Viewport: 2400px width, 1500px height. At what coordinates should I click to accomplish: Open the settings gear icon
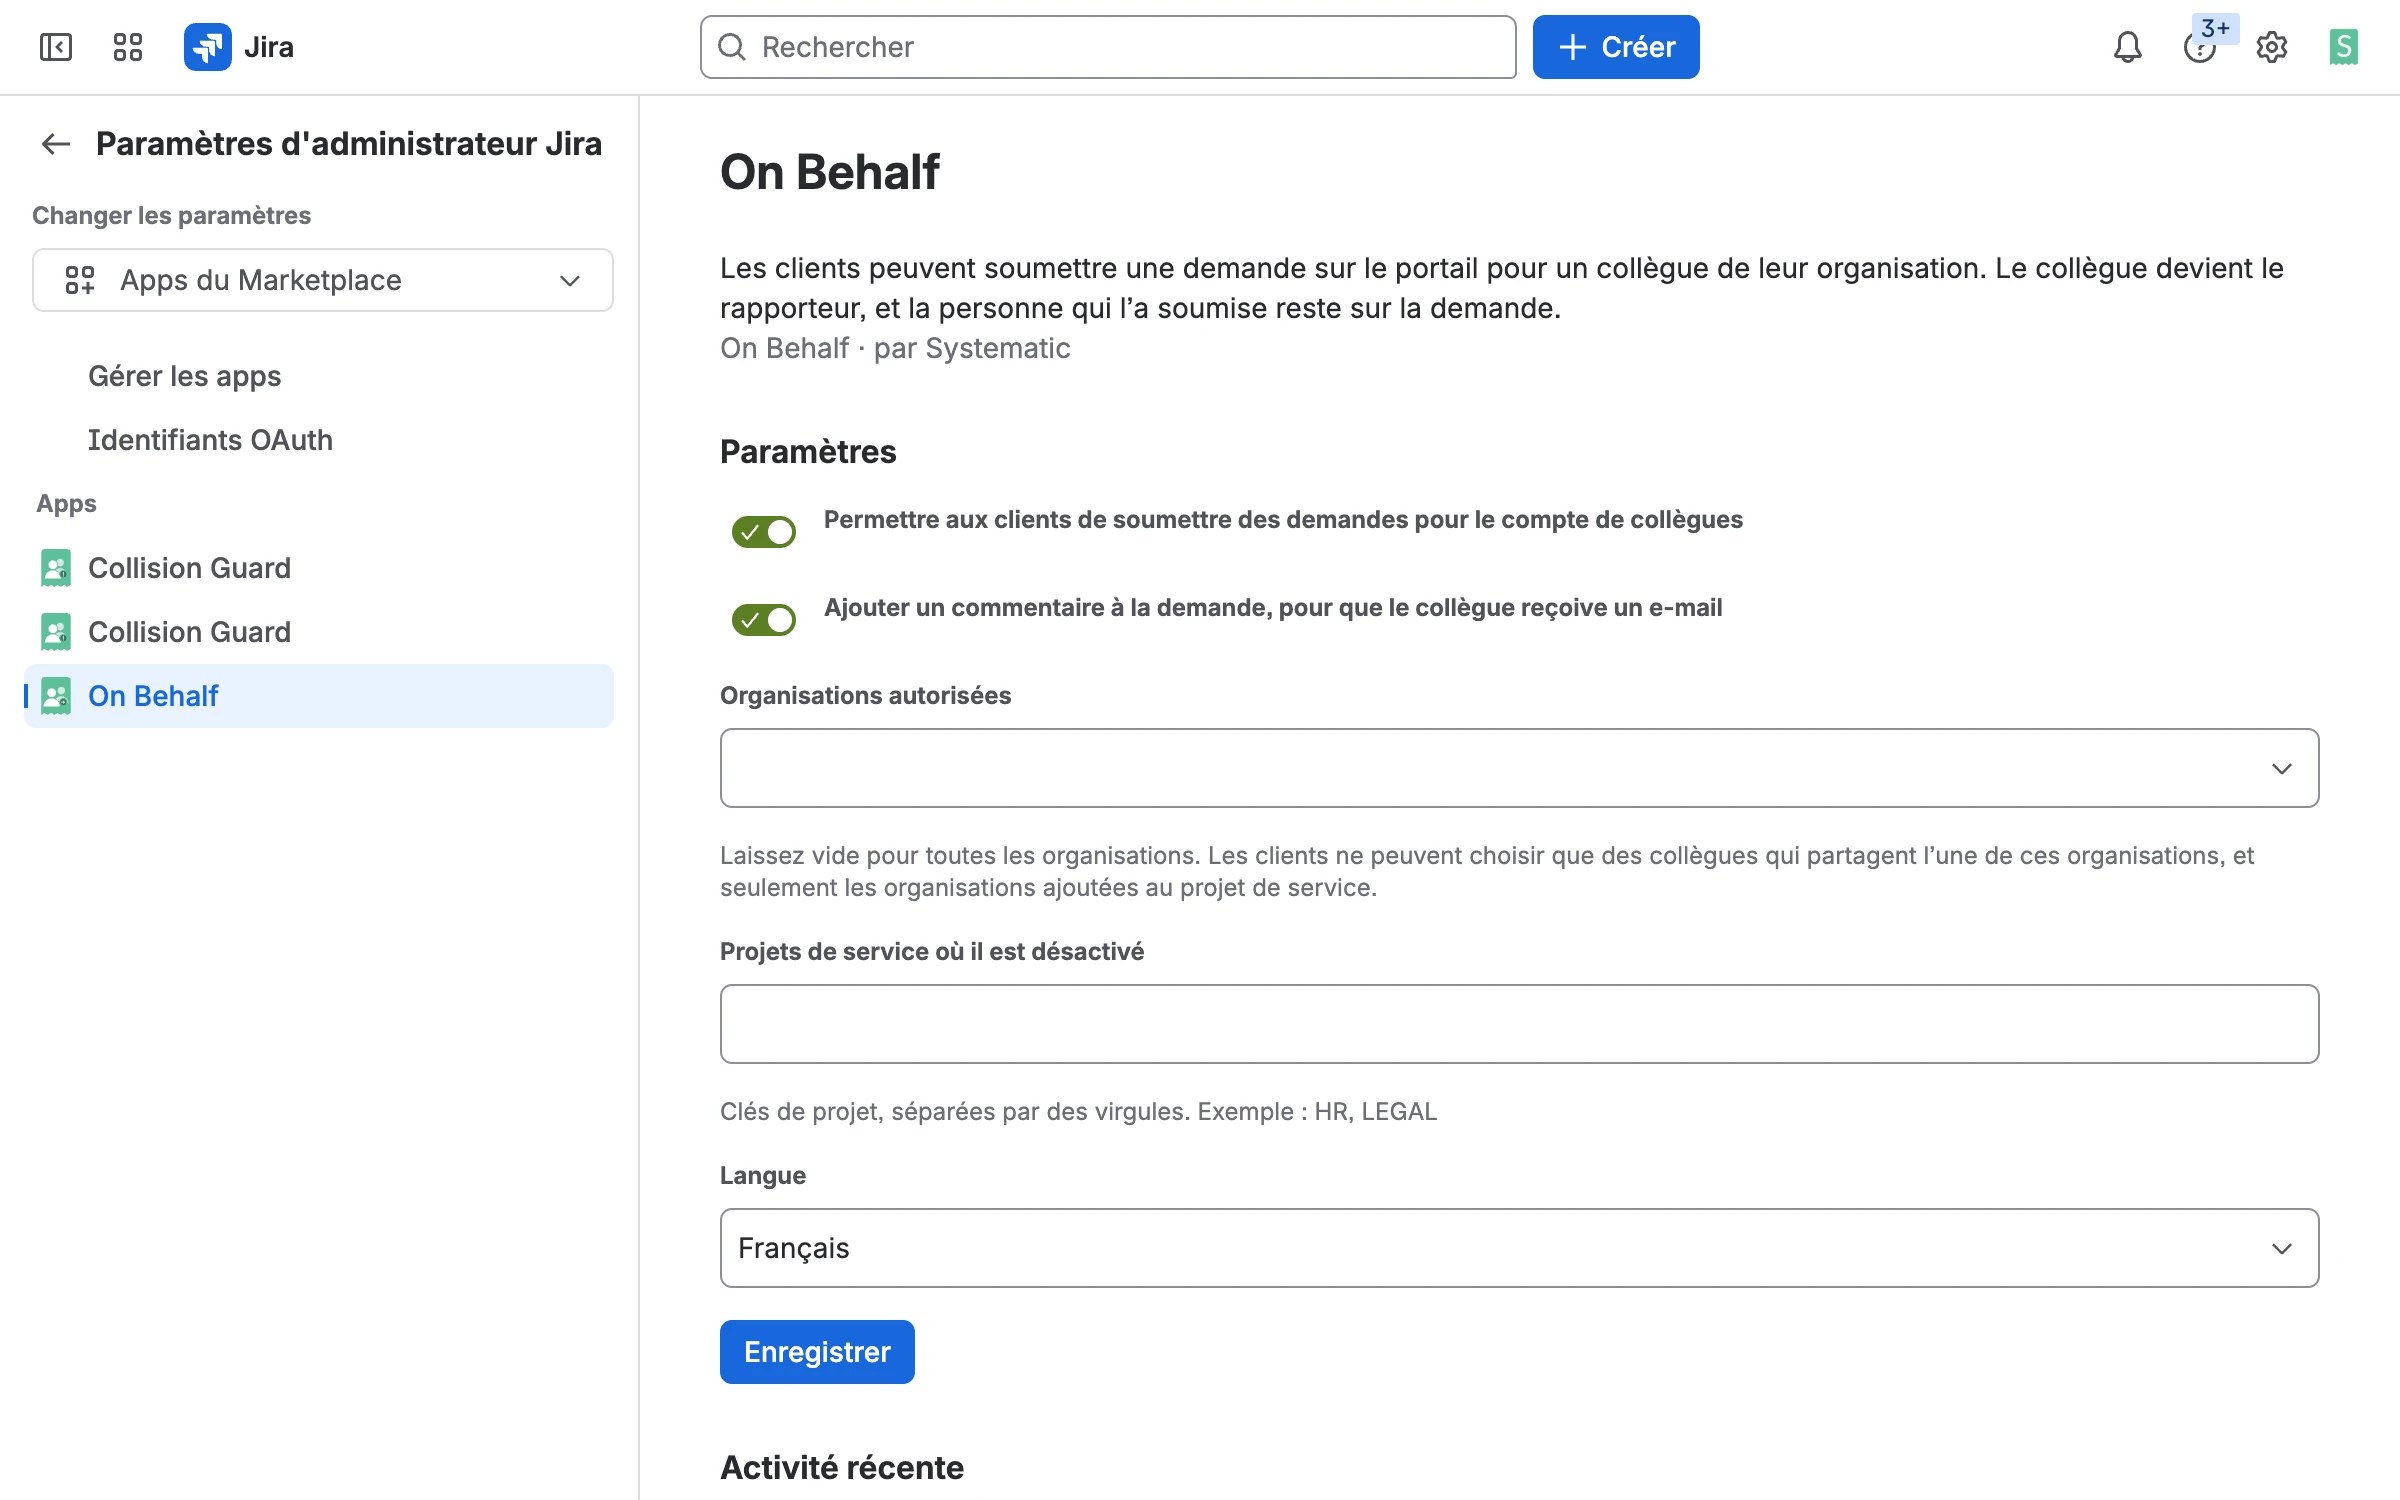click(2272, 47)
